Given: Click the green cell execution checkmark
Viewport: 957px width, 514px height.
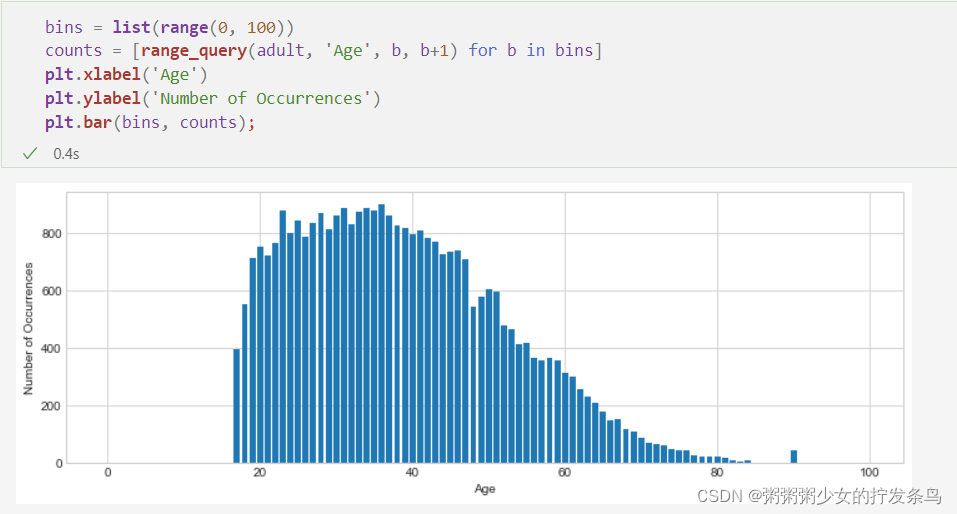Looking at the screenshot, I should pos(29,154).
